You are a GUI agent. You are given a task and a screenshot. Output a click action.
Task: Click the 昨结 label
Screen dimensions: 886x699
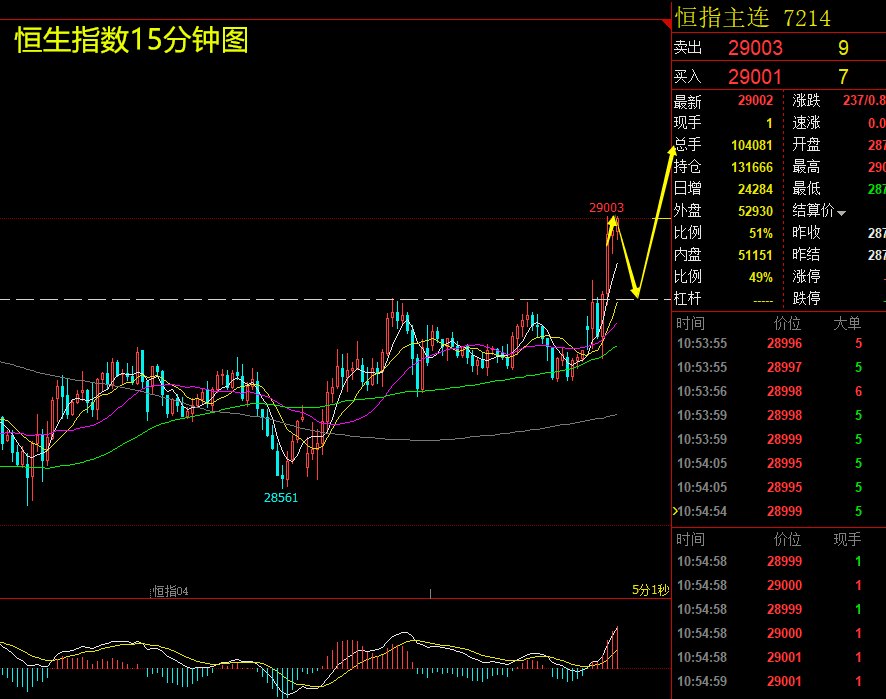(x=806, y=255)
